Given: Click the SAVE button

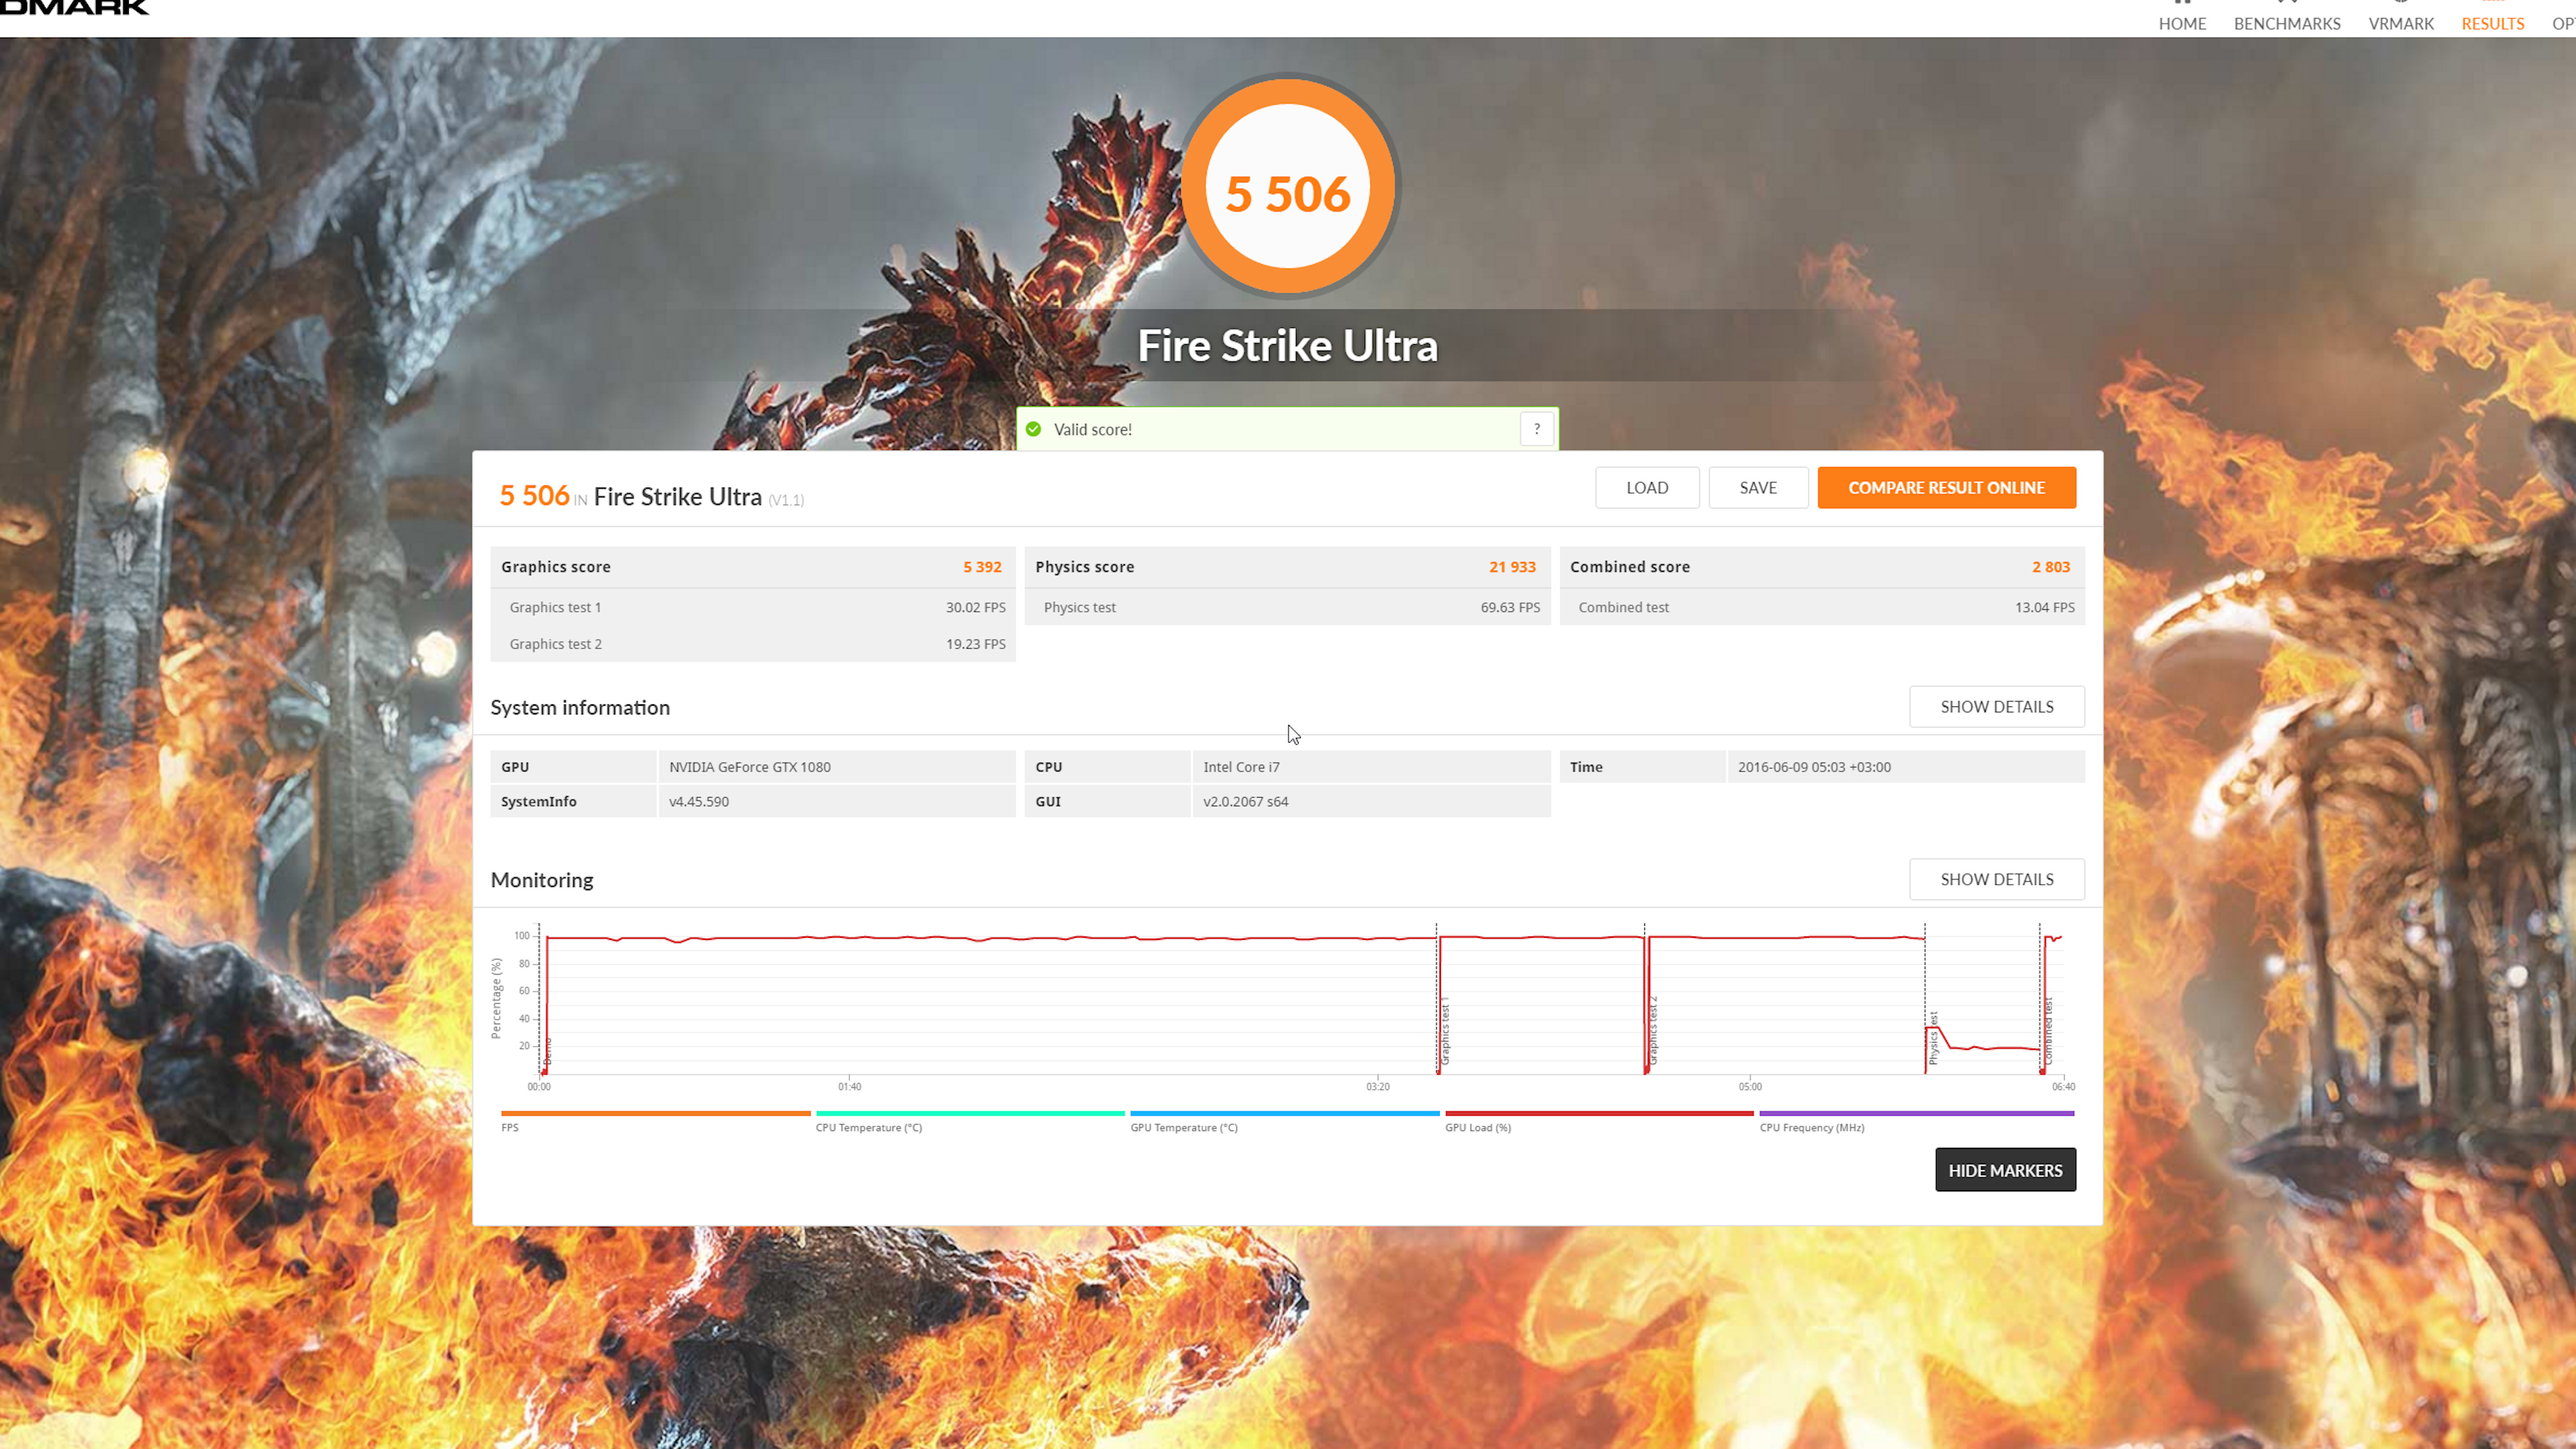Looking at the screenshot, I should 1758,487.
